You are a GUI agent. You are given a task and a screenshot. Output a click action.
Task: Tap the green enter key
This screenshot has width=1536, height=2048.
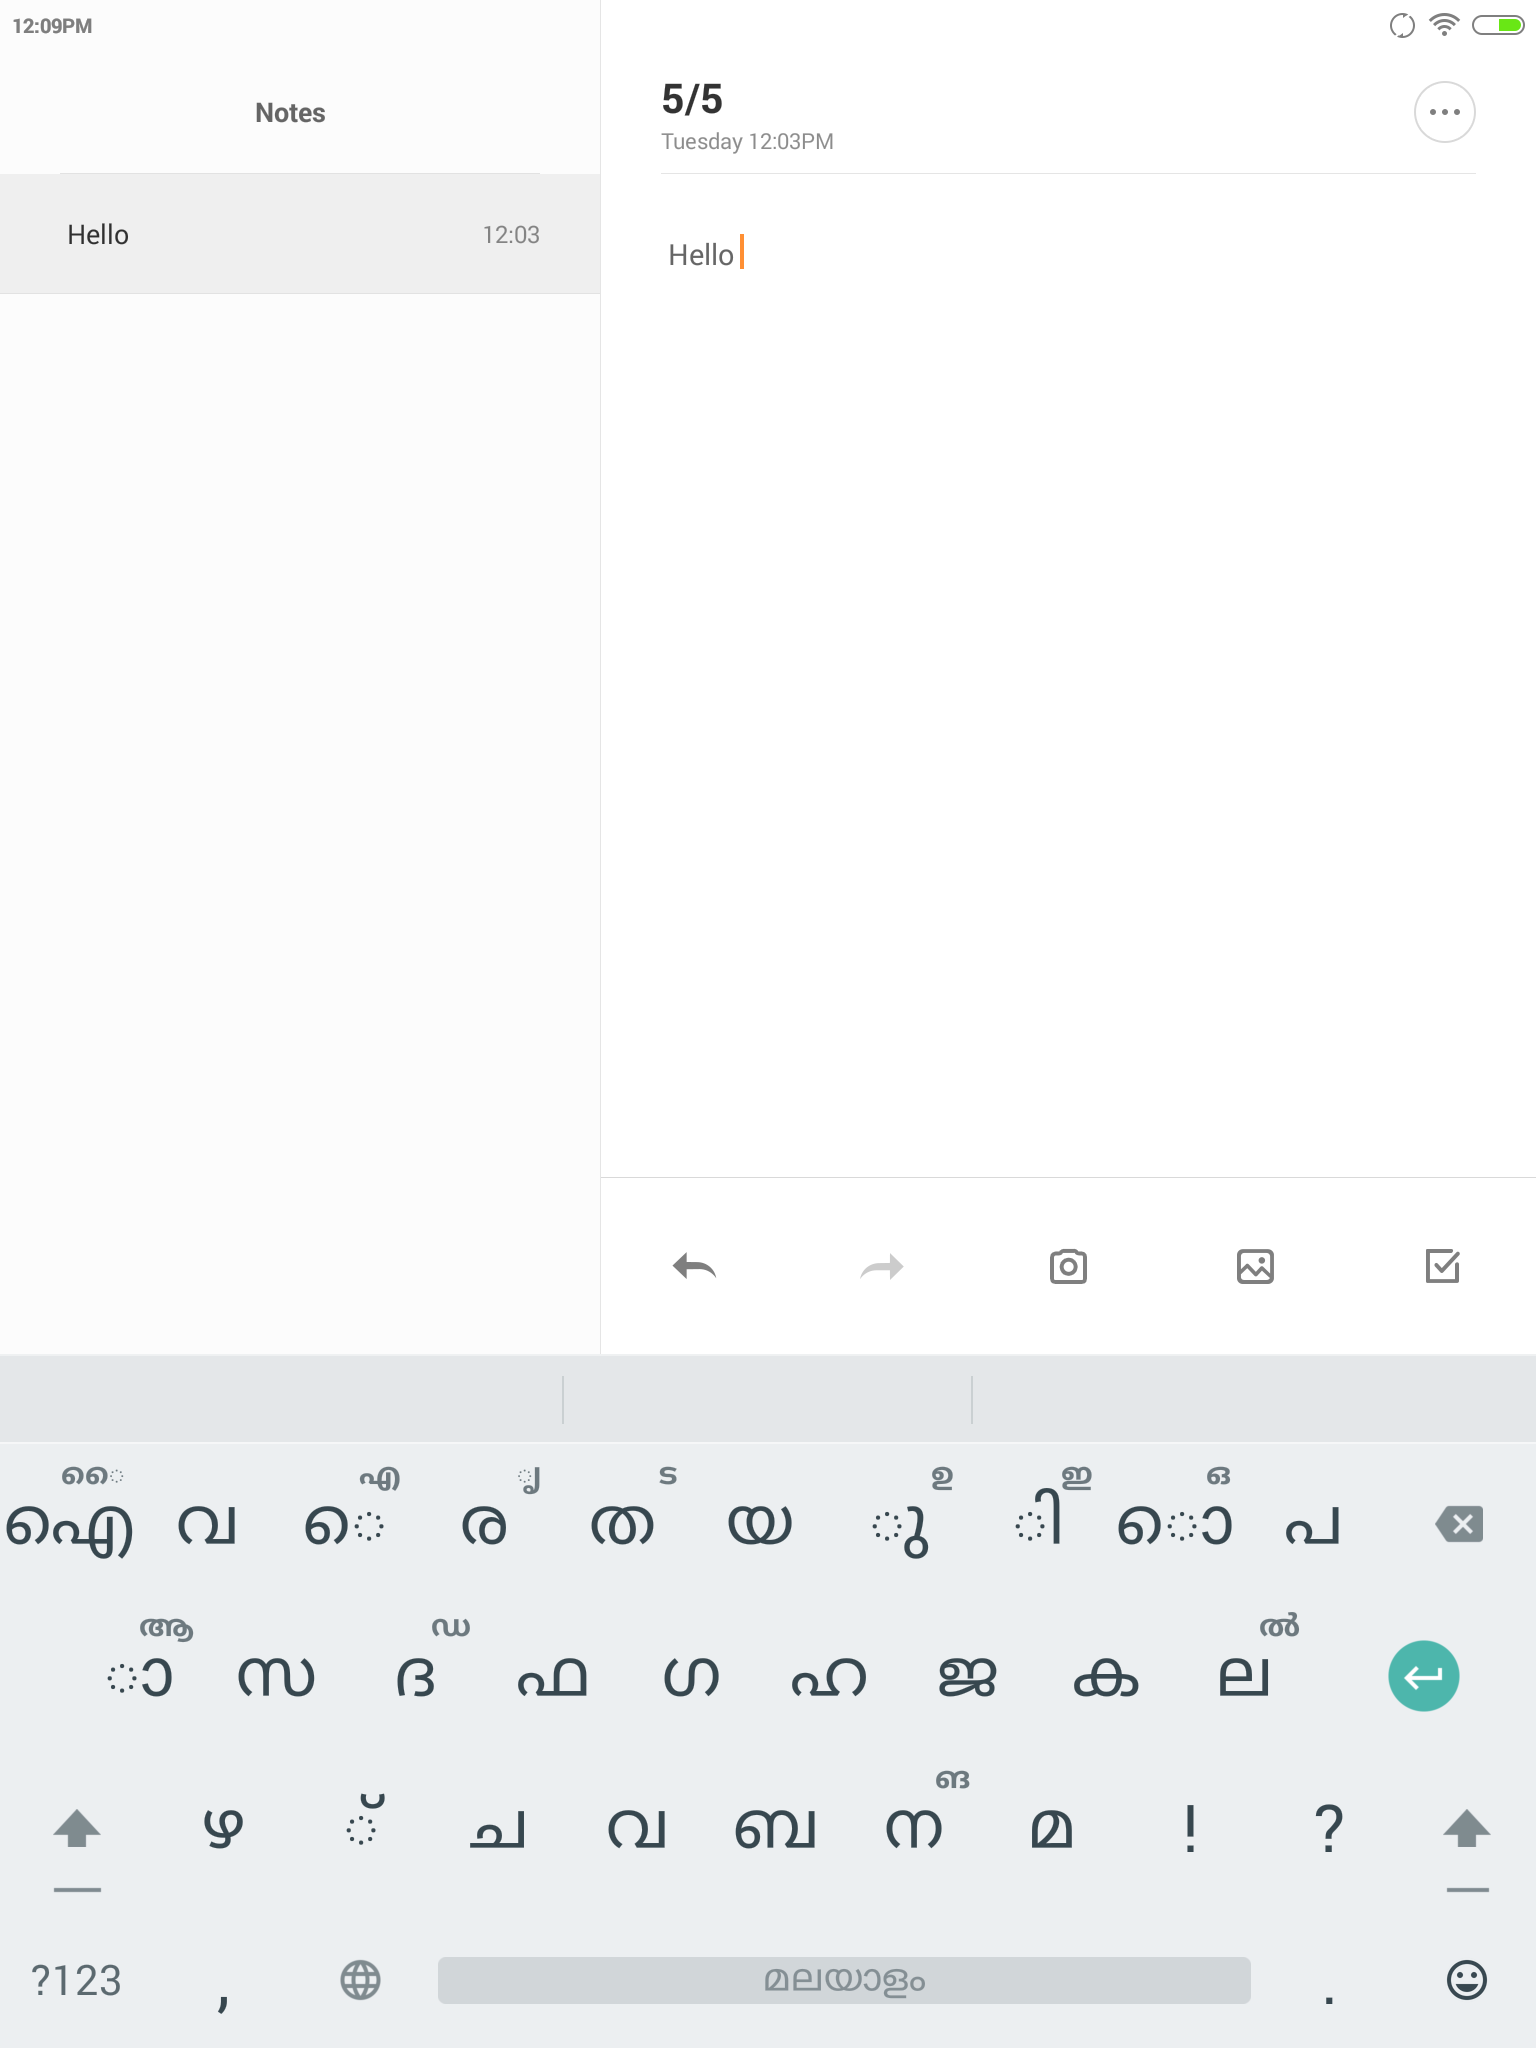click(x=1423, y=1676)
